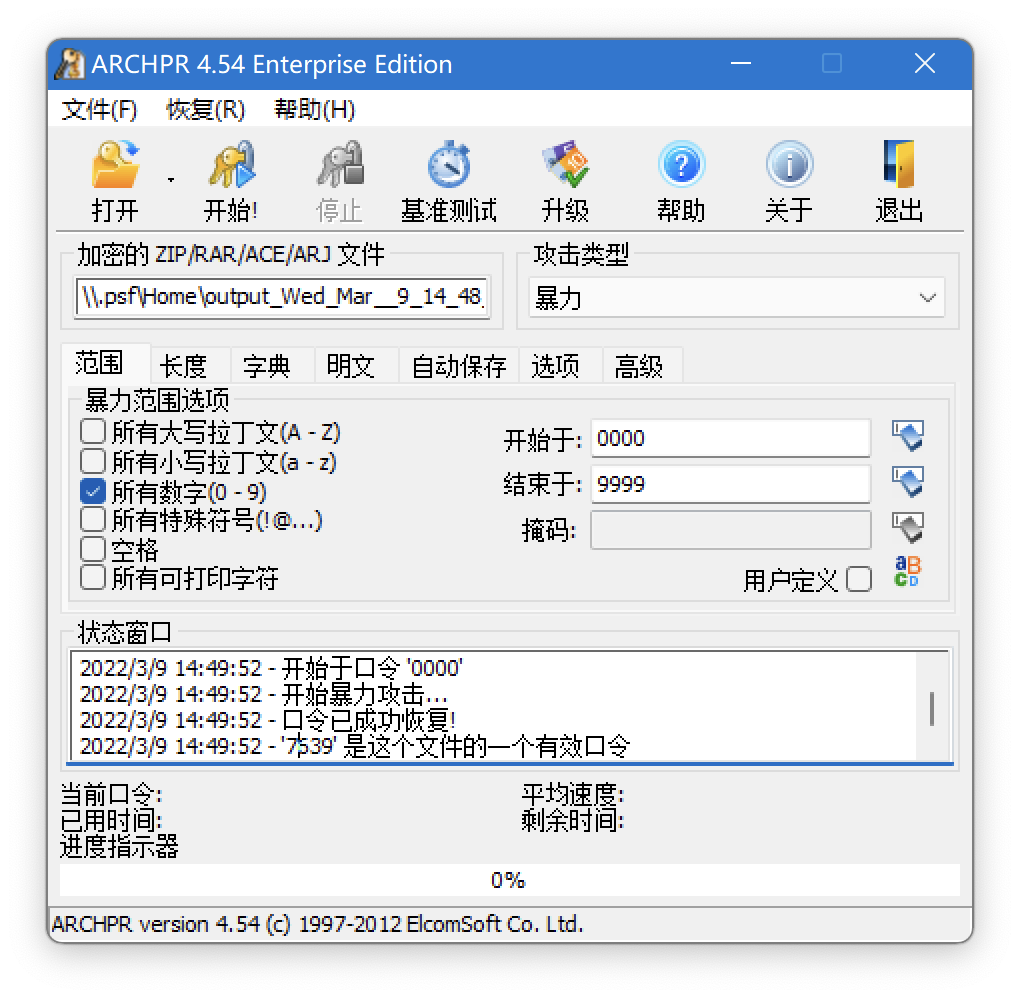The height and width of the screenshot is (998, 1020).
Task: Enable the 空格 checkbox
Action: tap(93, 549)
